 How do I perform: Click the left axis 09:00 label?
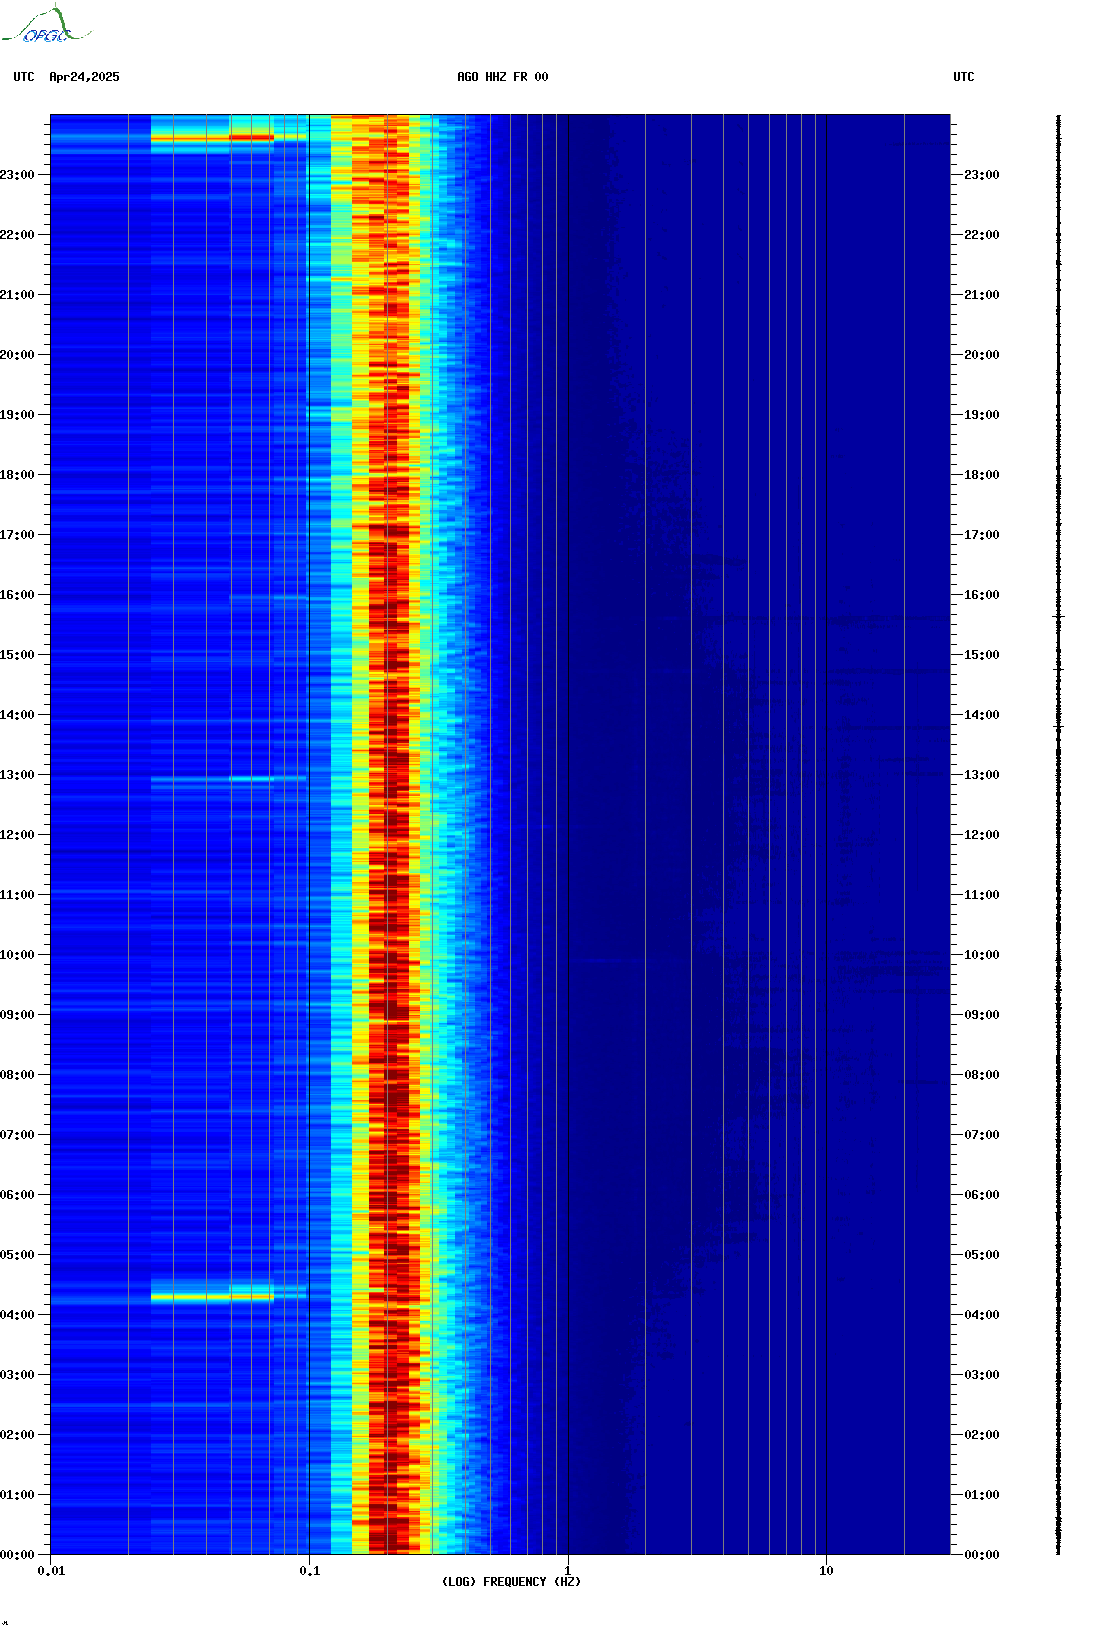[x=17, y=1015]
